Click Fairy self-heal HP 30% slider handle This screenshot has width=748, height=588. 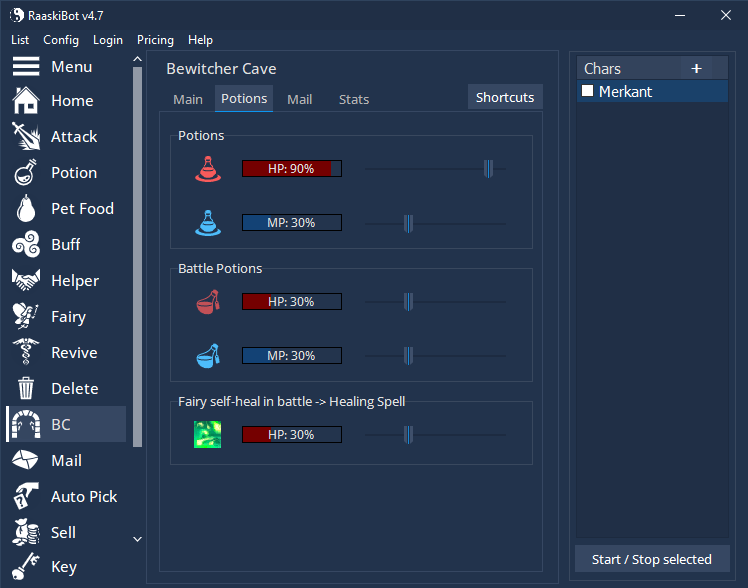[x=408, y=435]
